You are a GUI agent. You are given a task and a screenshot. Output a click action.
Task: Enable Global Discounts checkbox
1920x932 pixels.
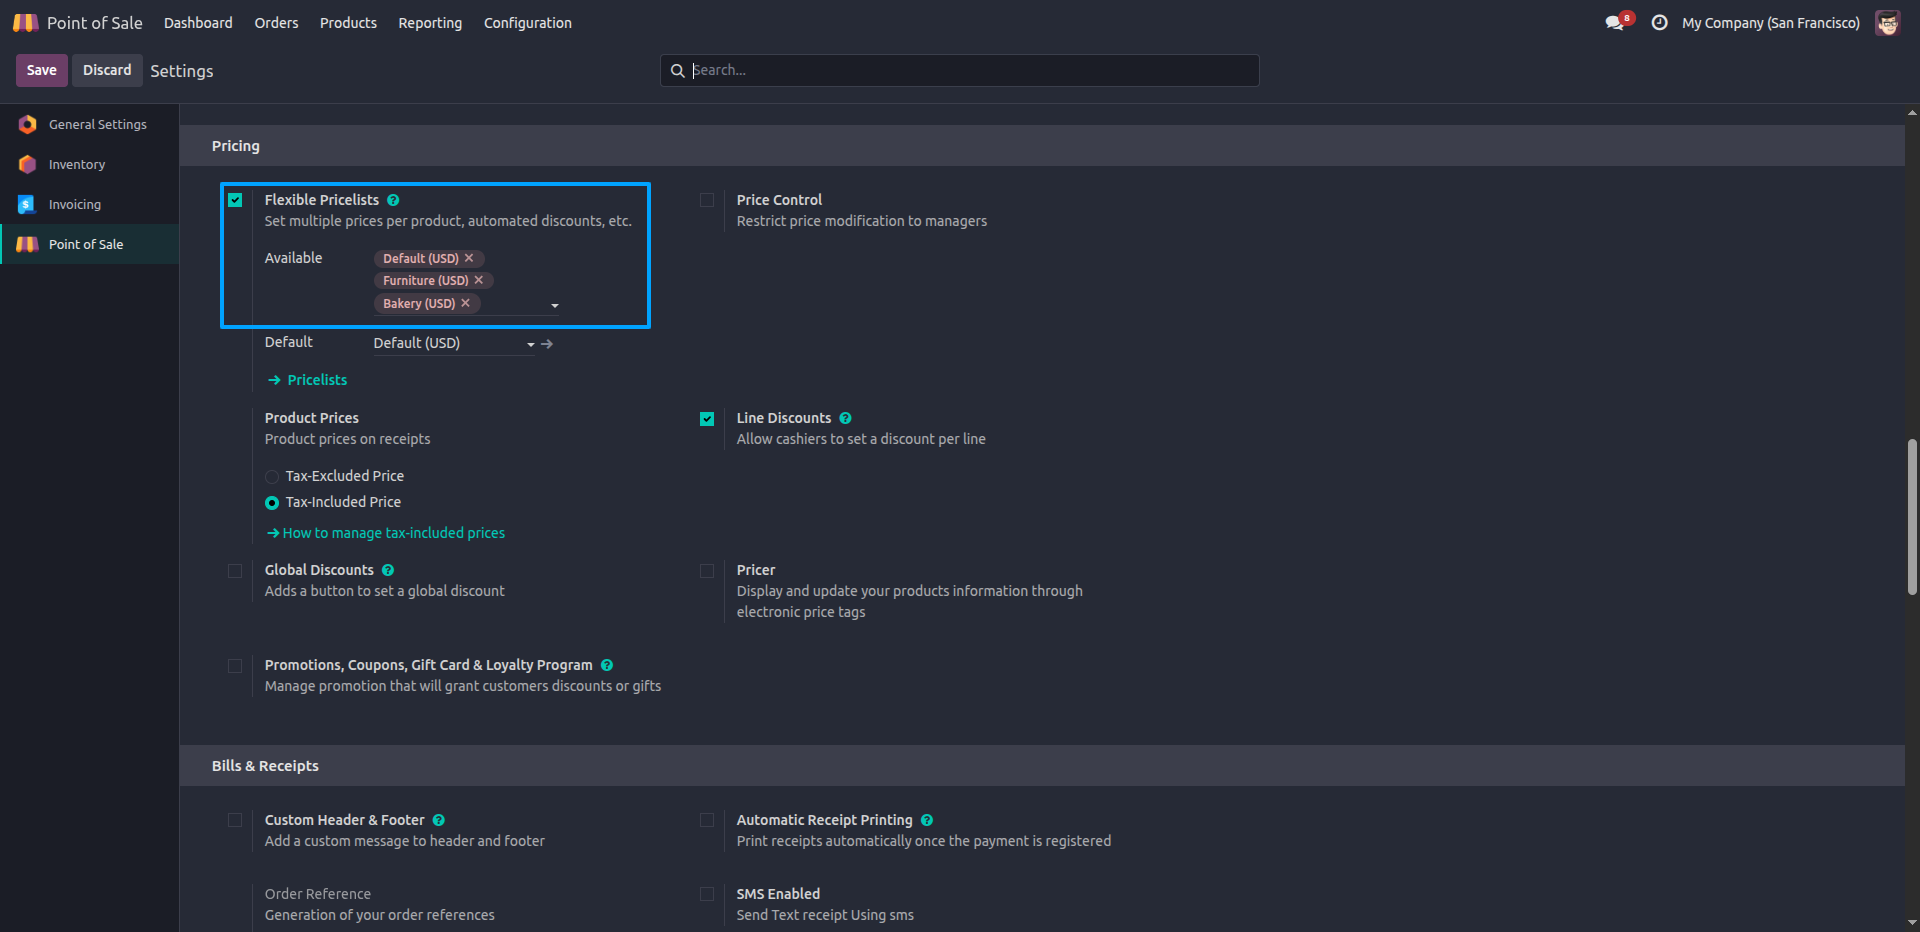[235, 571]
